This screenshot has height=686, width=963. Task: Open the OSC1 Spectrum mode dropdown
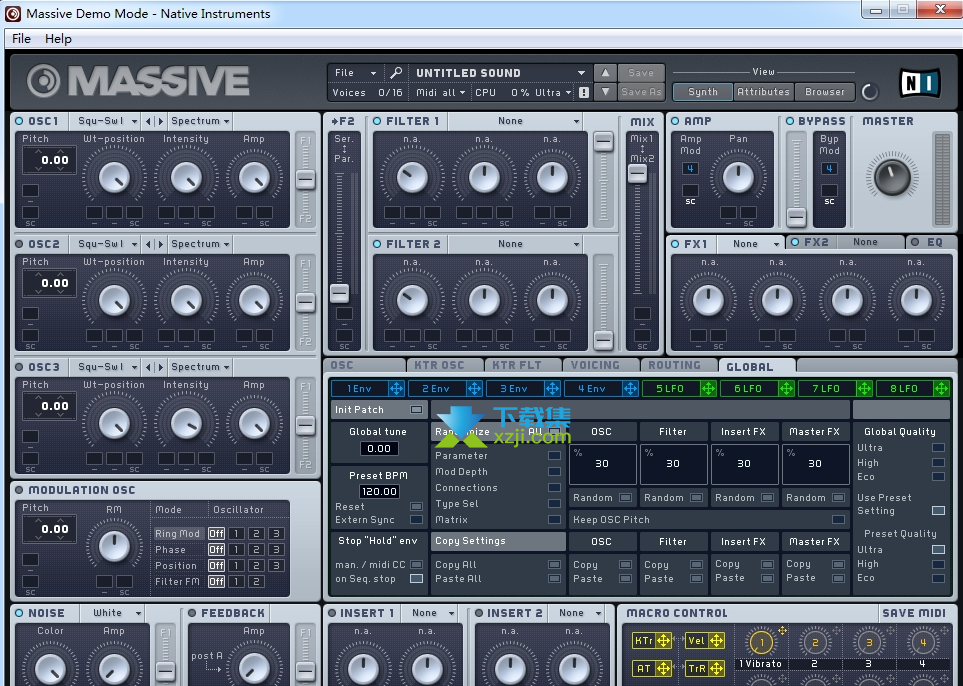(x=200, y=121)
